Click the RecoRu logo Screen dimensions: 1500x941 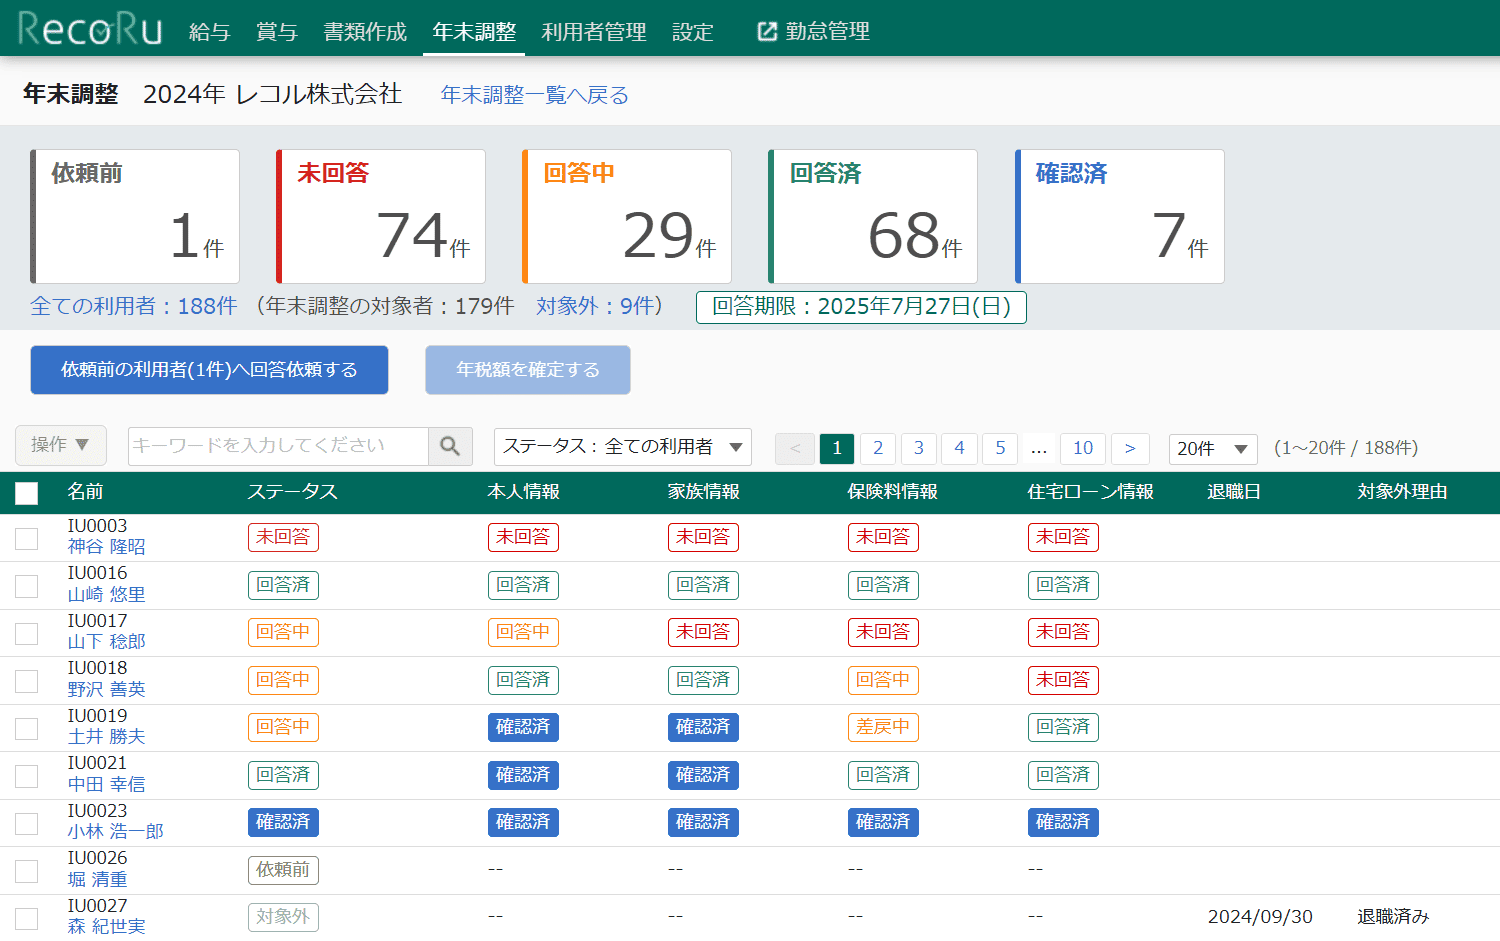90,29
